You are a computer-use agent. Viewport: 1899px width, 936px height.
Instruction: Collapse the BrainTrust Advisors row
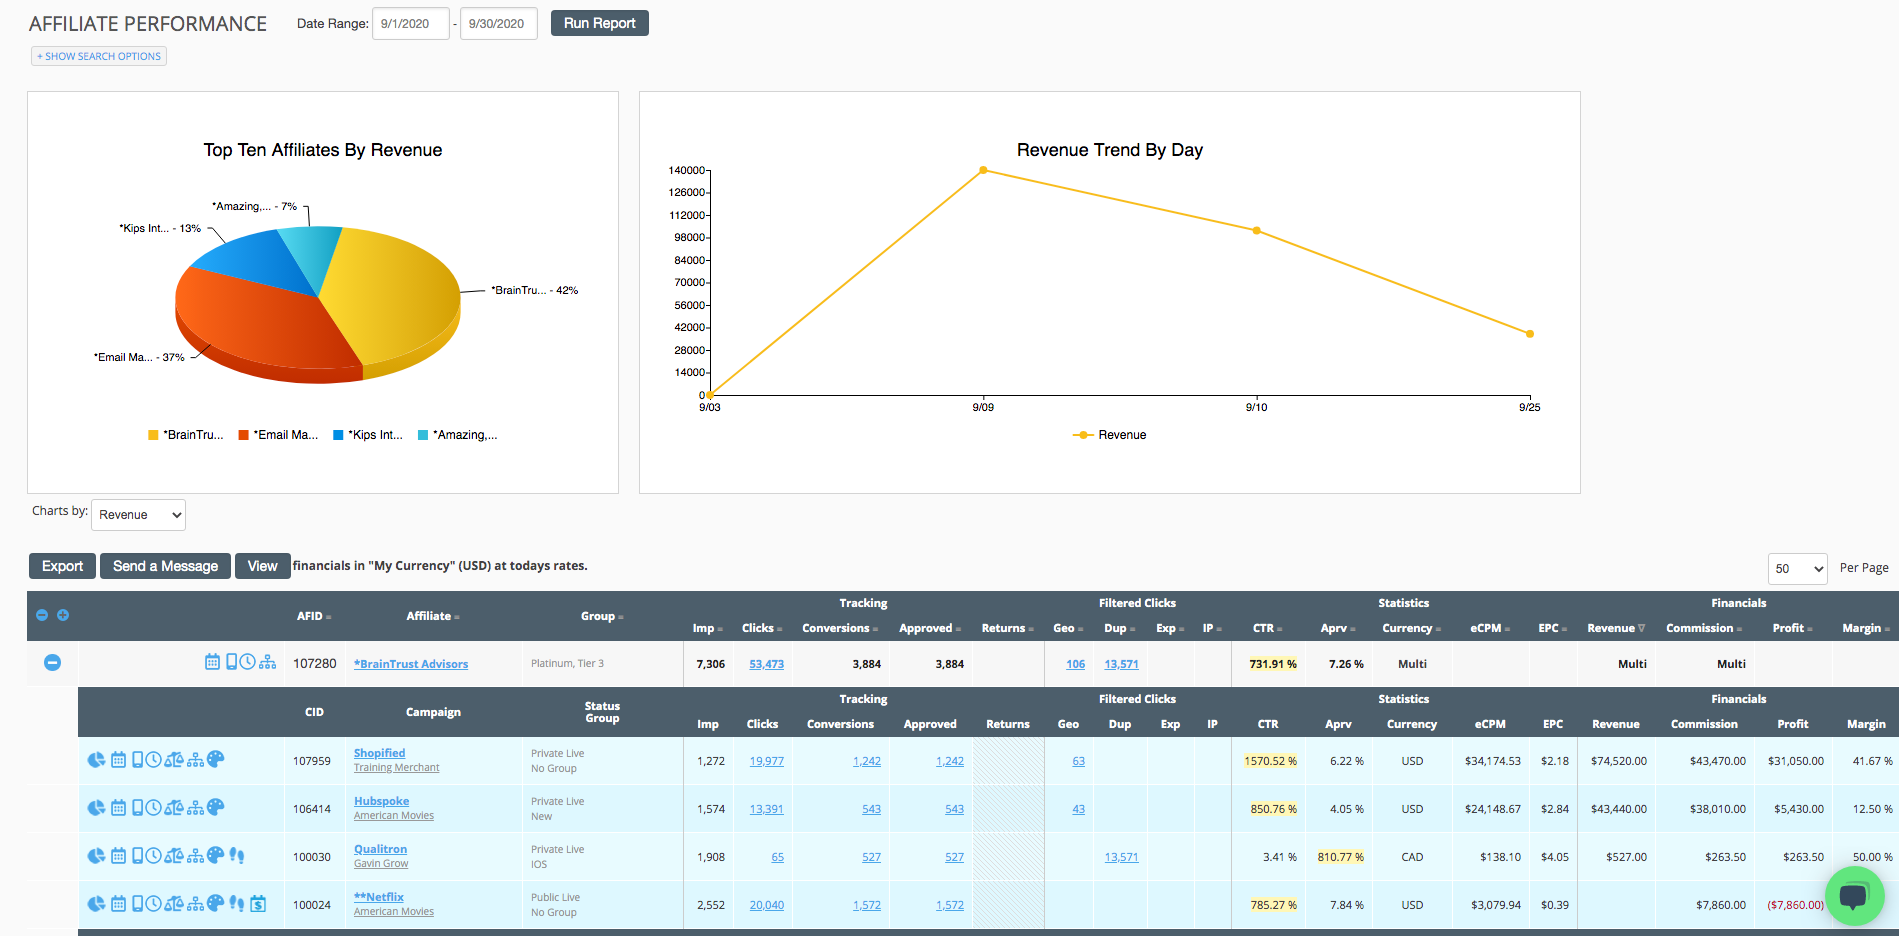53,663
